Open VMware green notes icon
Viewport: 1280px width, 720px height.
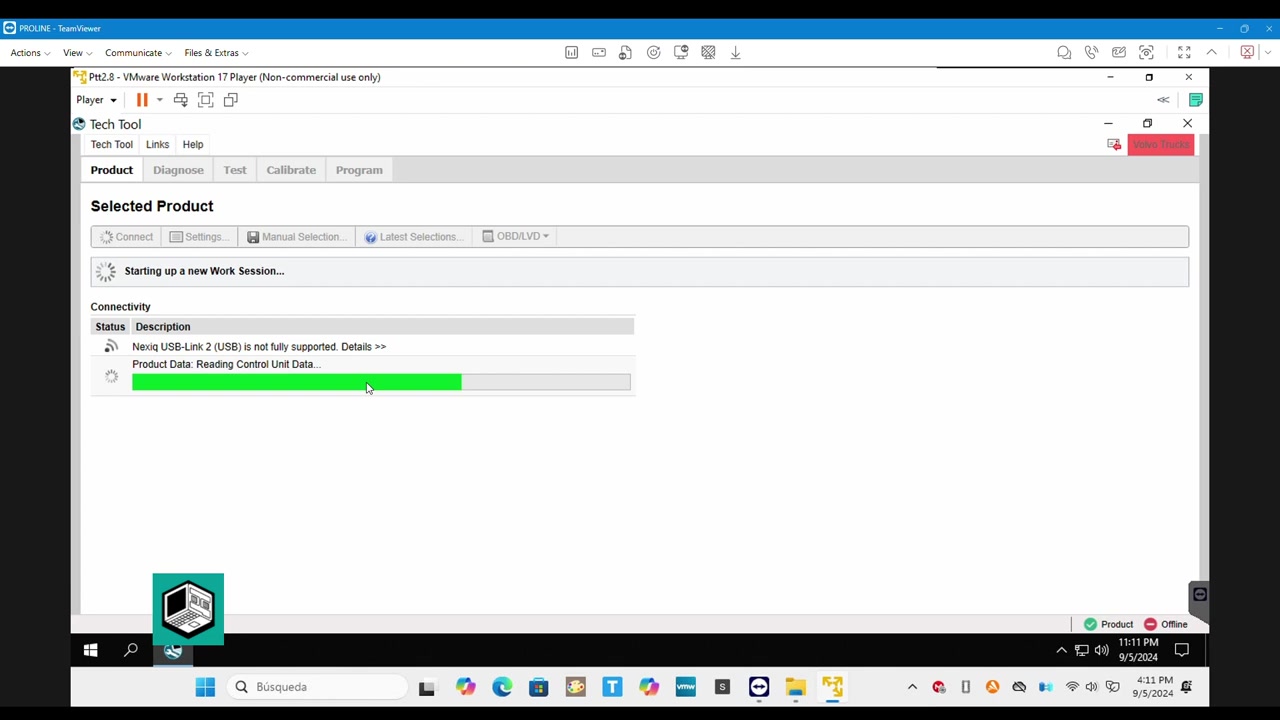tap(1196, 100)
